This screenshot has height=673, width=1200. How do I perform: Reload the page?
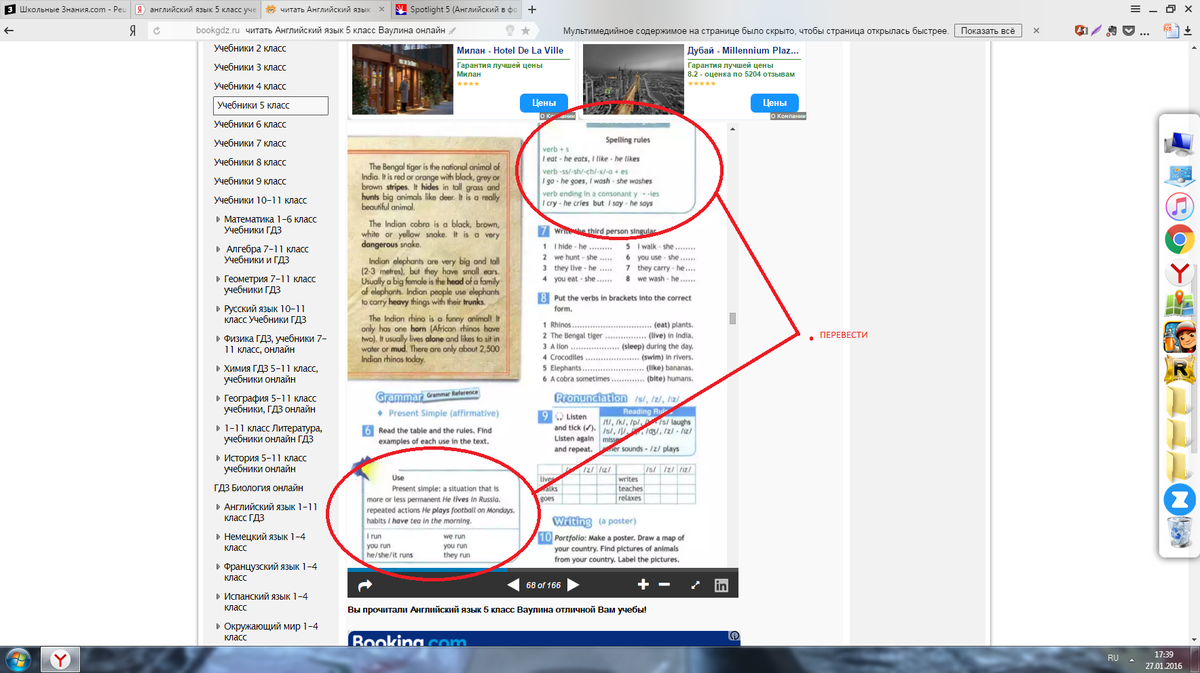pos(157,31)
